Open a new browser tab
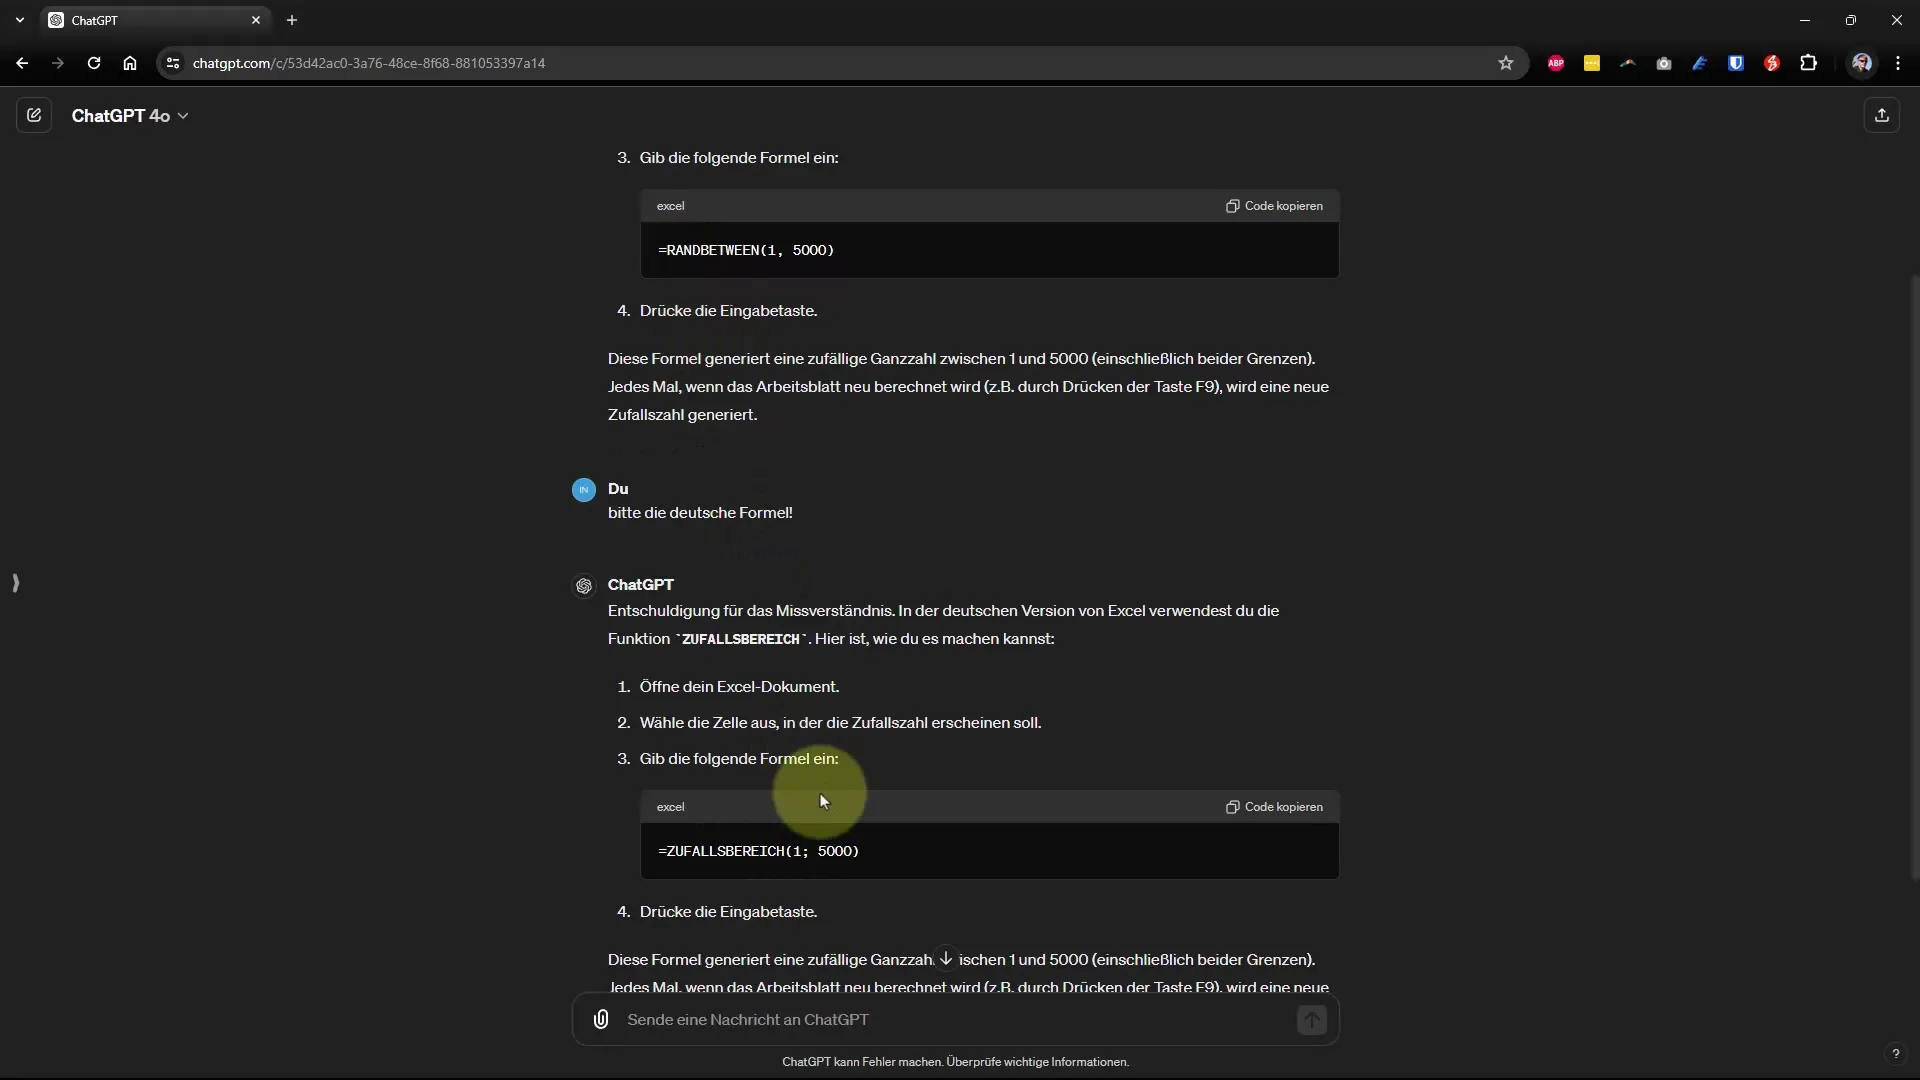The image size is (1920, 1080). pyautogui.click(x=292, y=20)
